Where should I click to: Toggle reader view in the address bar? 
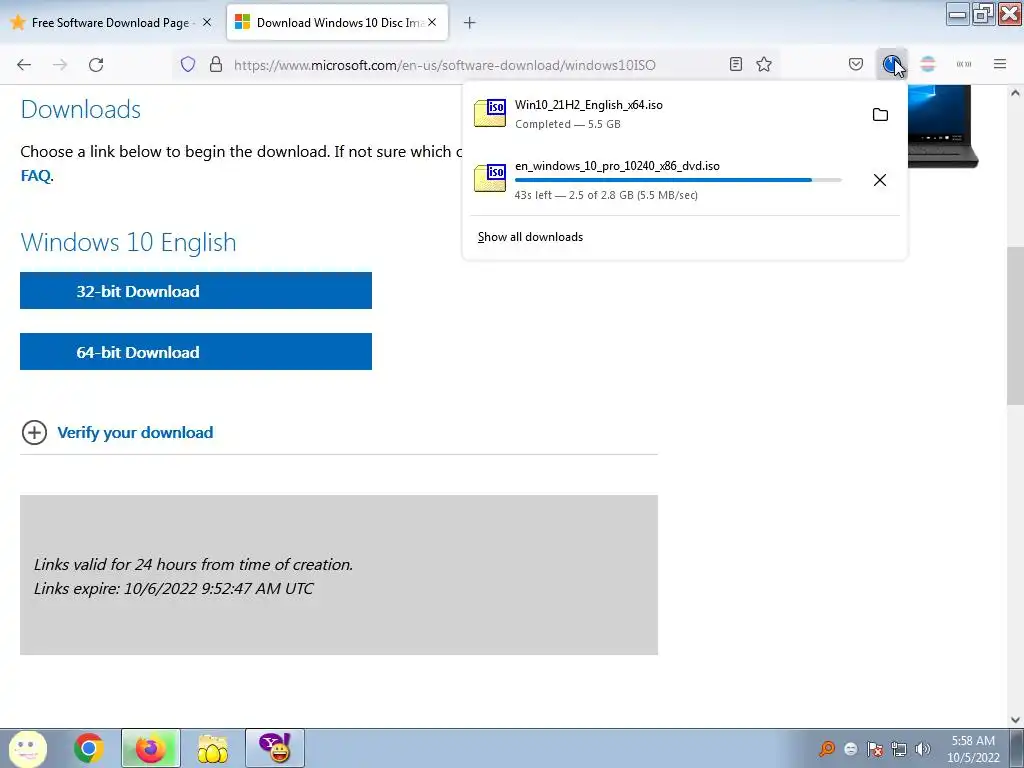tap(736, 64)
